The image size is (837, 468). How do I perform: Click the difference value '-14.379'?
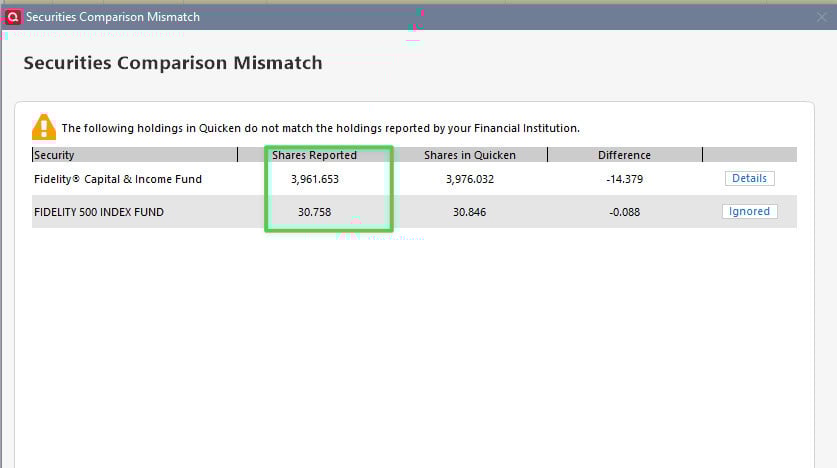625,179
